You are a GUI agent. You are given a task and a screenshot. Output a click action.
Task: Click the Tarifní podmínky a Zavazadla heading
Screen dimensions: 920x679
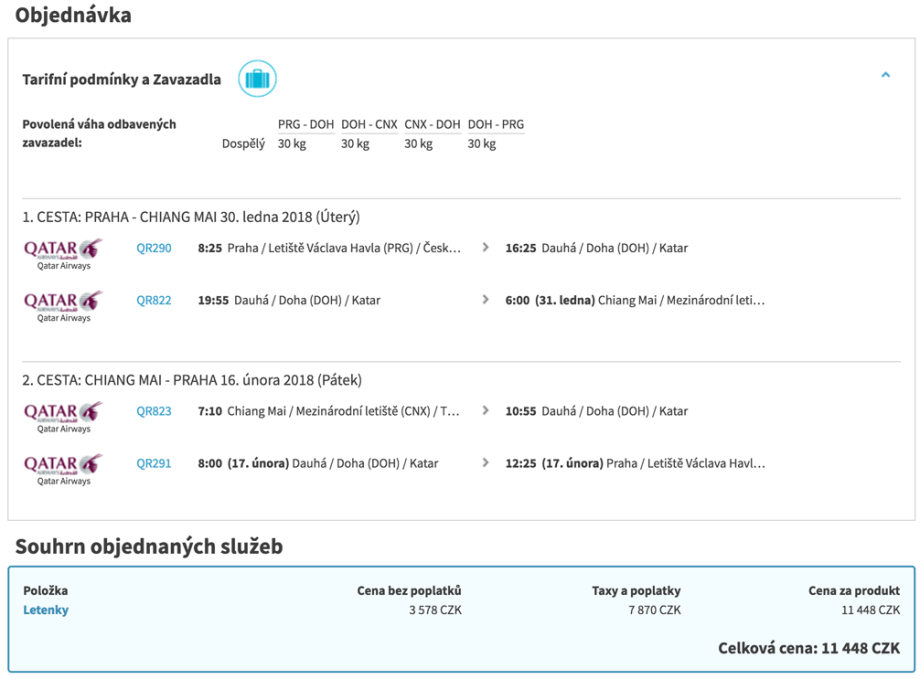122,80
